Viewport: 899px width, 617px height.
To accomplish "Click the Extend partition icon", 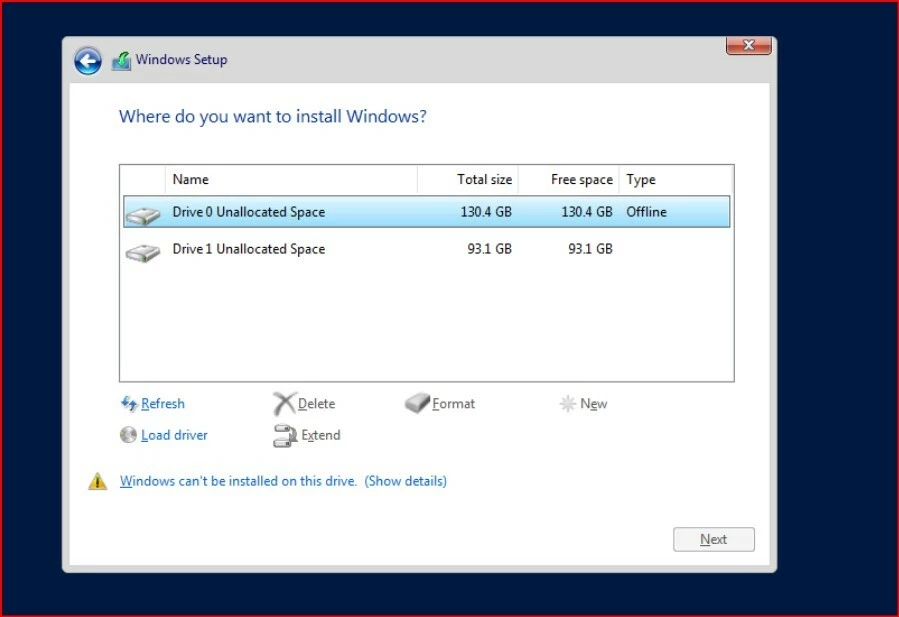I will tap(284, 436).
